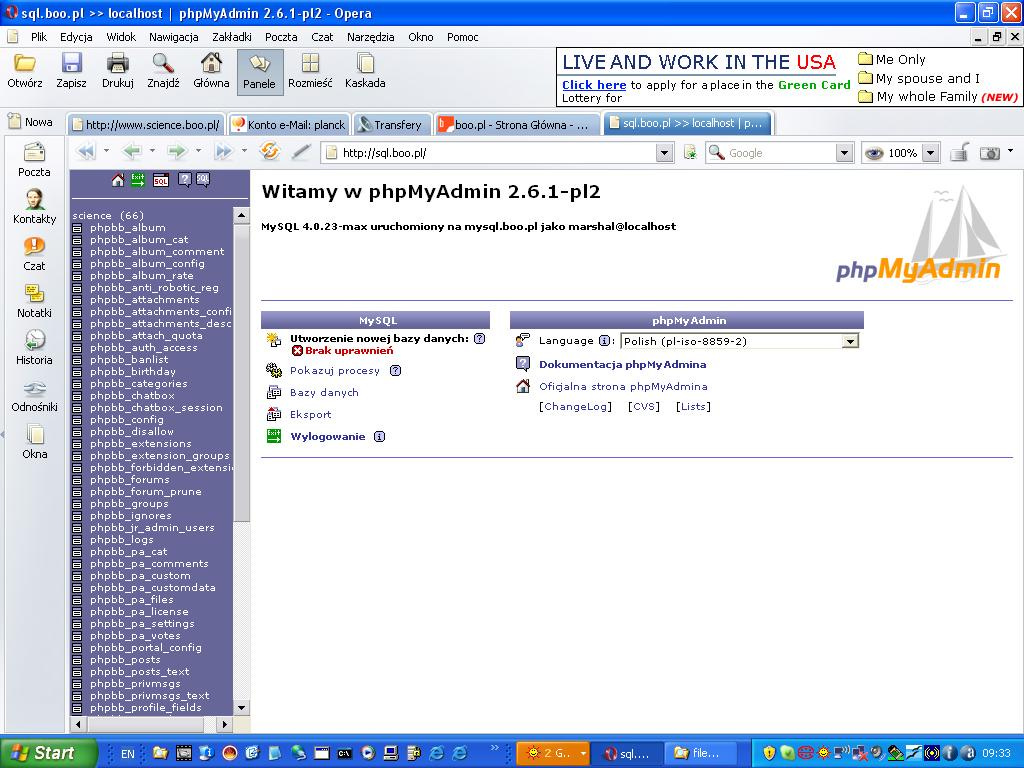
Task: Open phpMyAdmin home icon in left frame
Action: 118,180
